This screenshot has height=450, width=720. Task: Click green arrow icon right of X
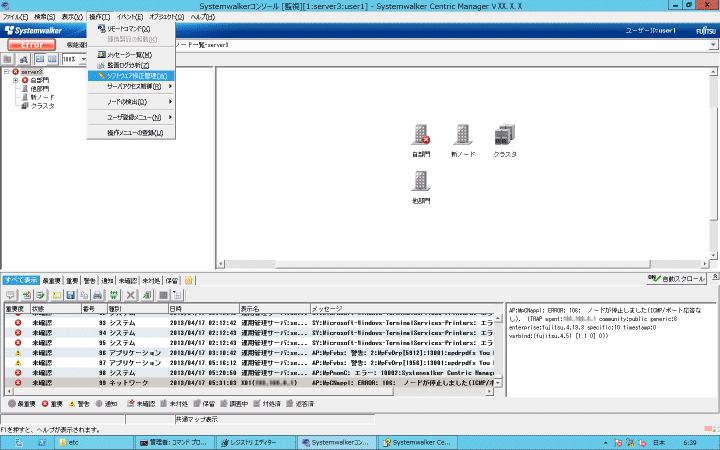coord(147,295)
